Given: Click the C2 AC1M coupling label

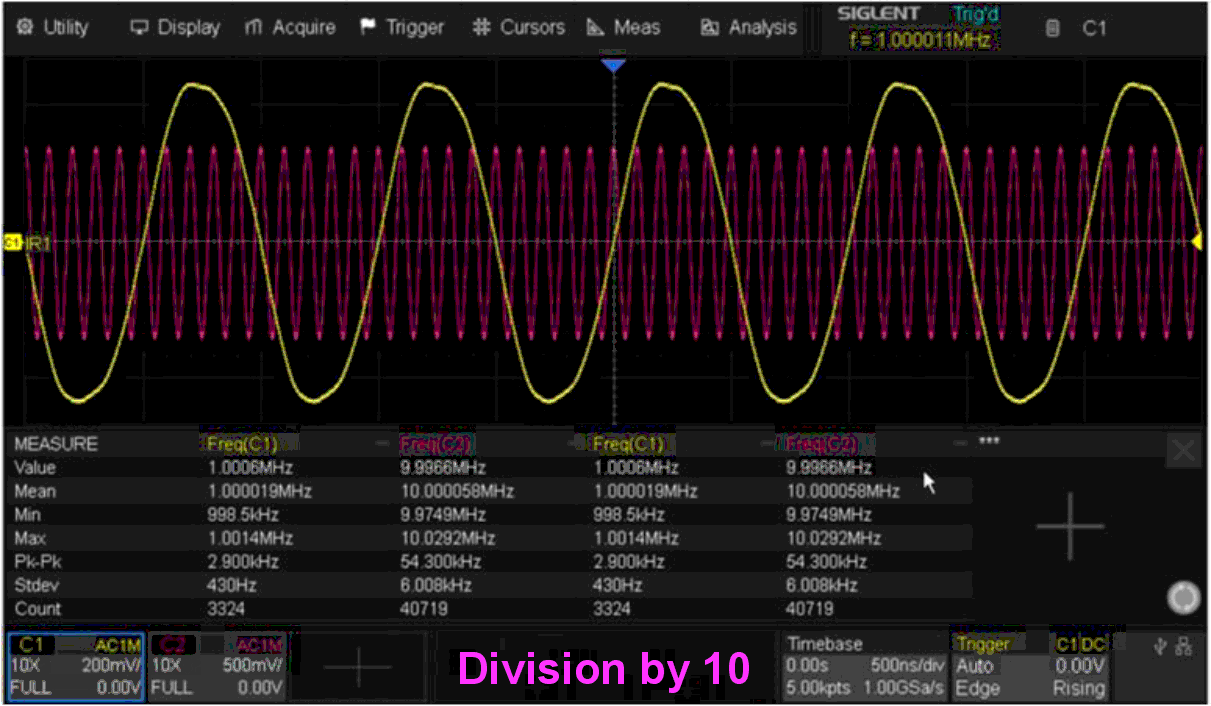Looking at the screenshot, I should point(260,645).
